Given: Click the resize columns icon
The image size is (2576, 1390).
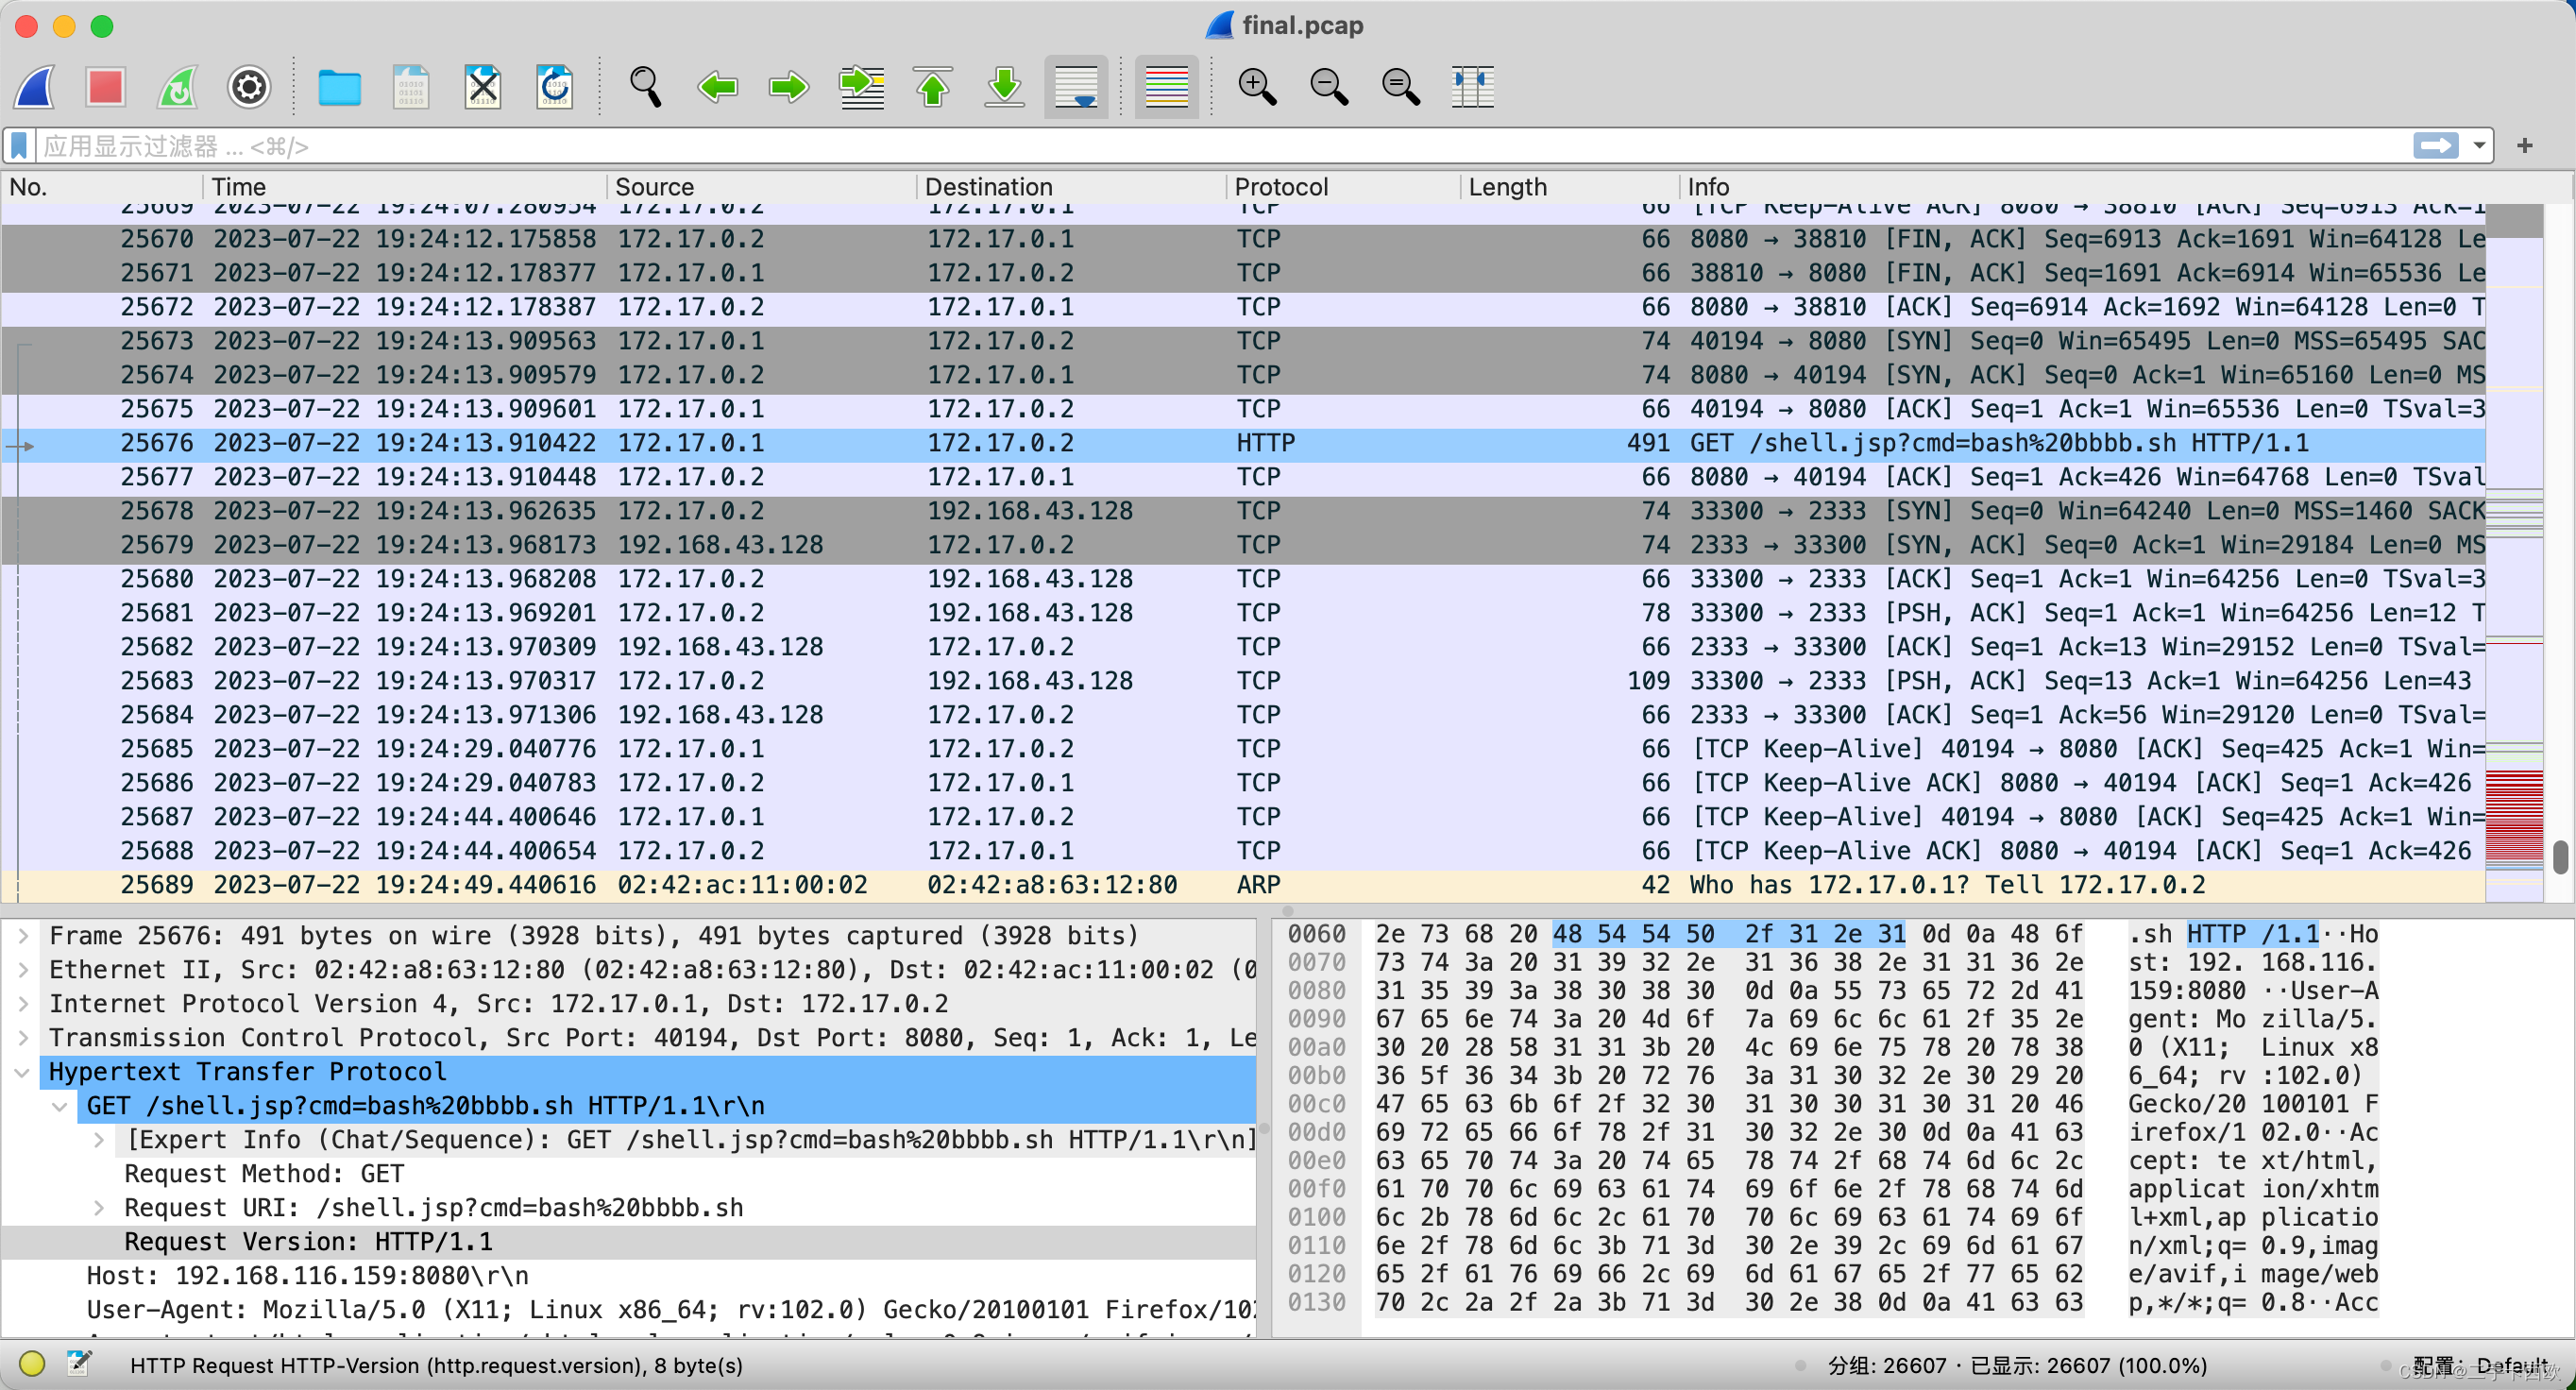Looking at the screenshot, I should pyautogui.click(x=1472, y=87).
